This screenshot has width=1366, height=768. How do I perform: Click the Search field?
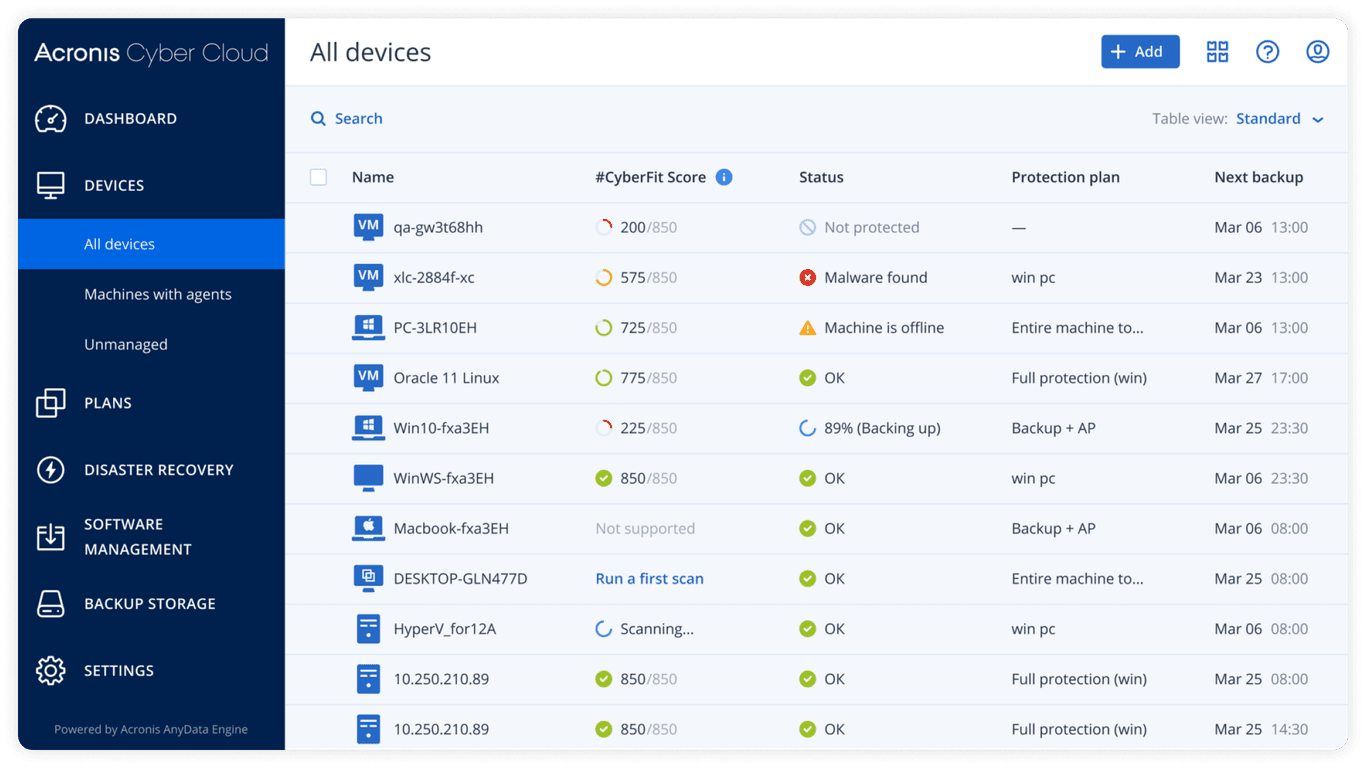click(358, 119)
